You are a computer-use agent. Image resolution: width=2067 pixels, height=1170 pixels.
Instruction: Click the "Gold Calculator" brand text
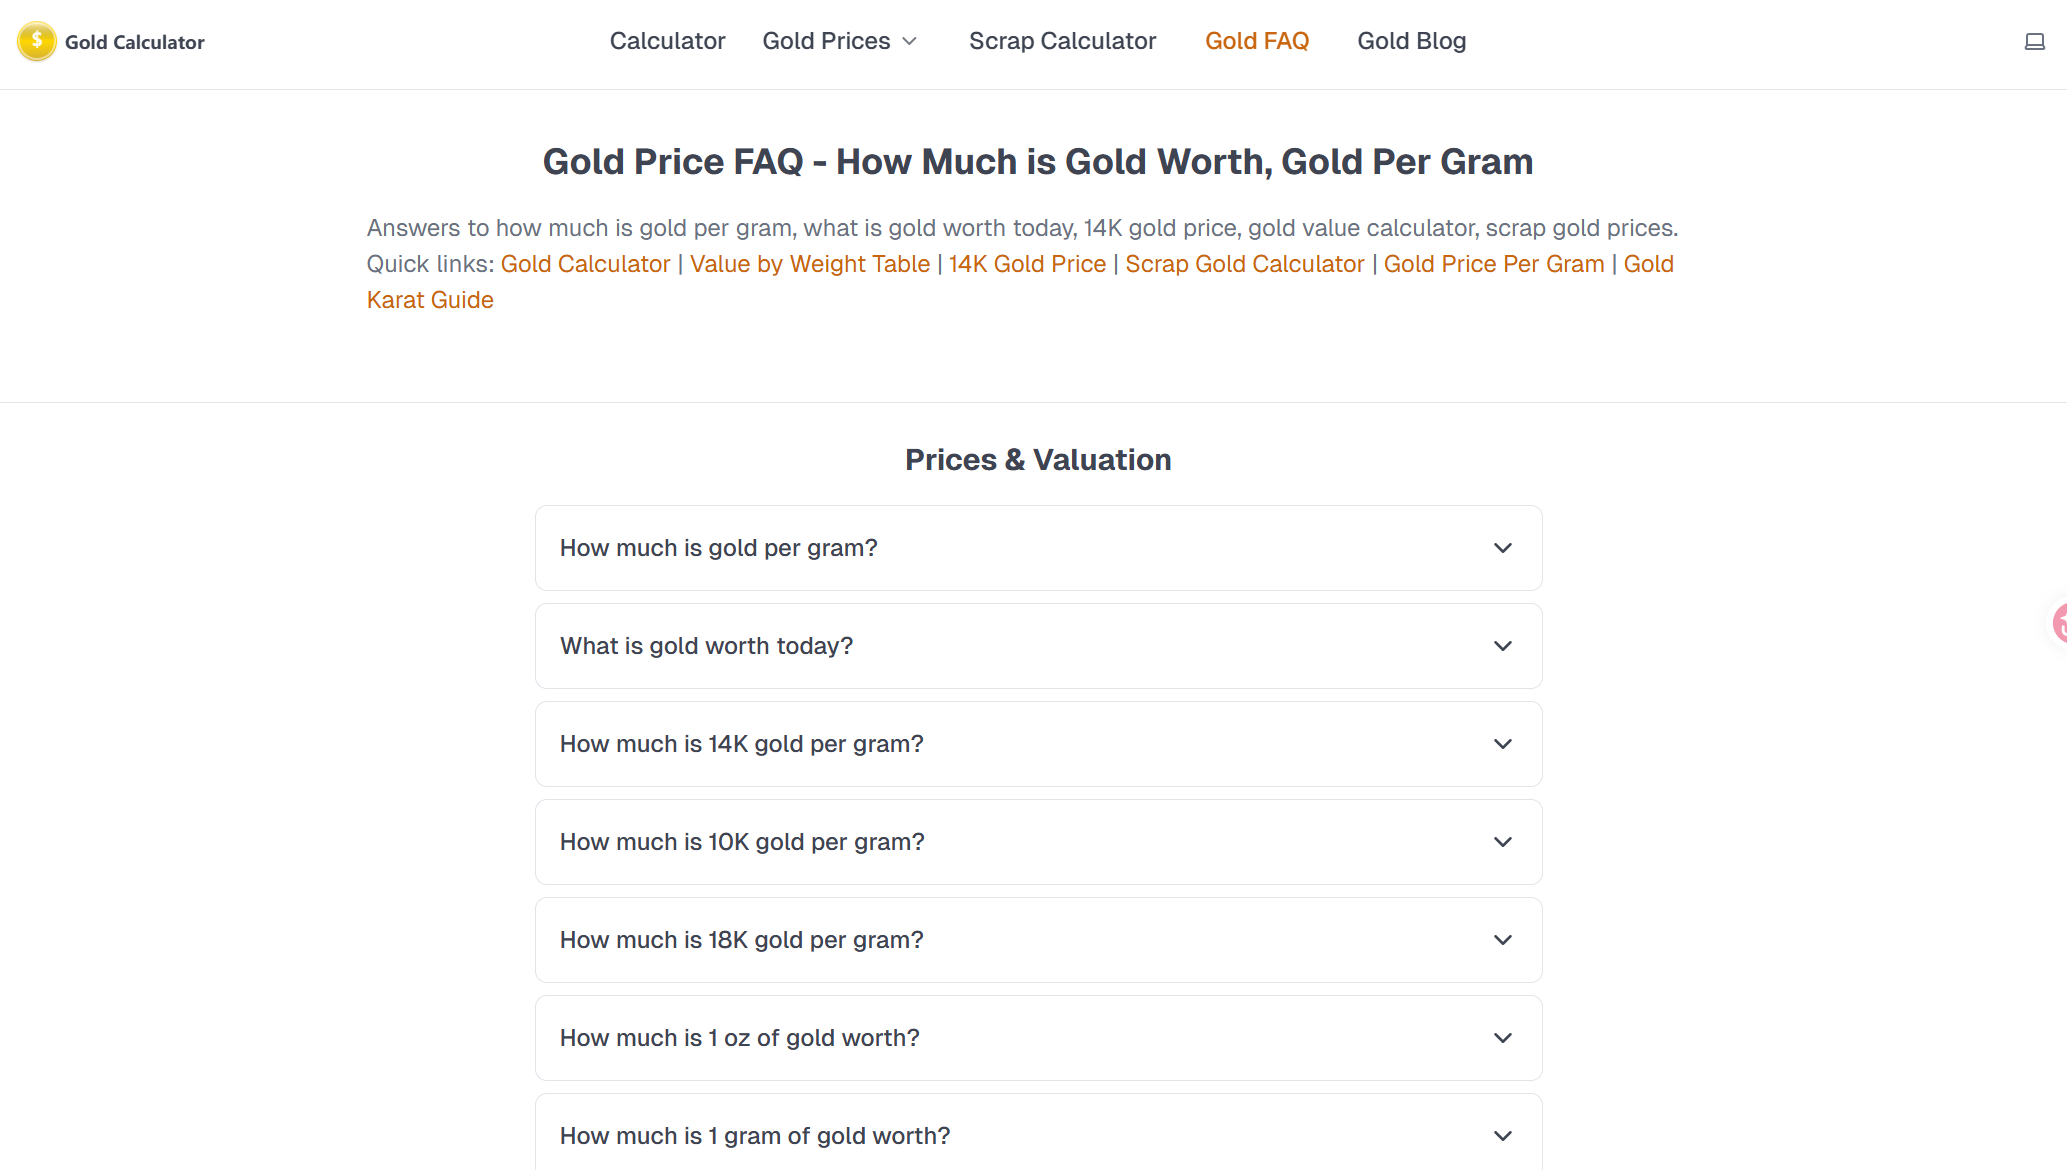135,42
